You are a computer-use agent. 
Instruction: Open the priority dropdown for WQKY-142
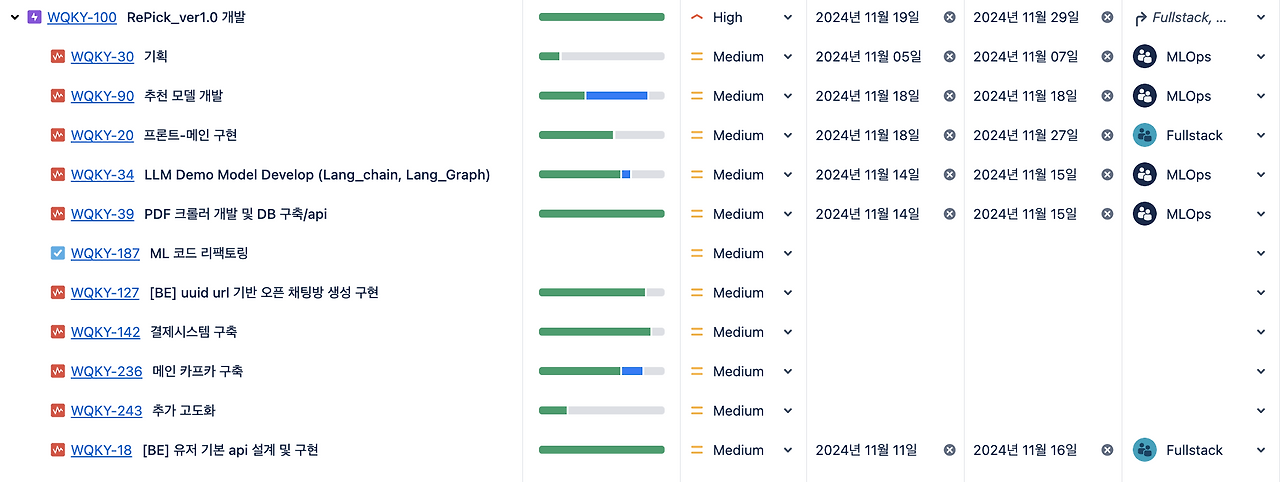click(x=788, y=332)
